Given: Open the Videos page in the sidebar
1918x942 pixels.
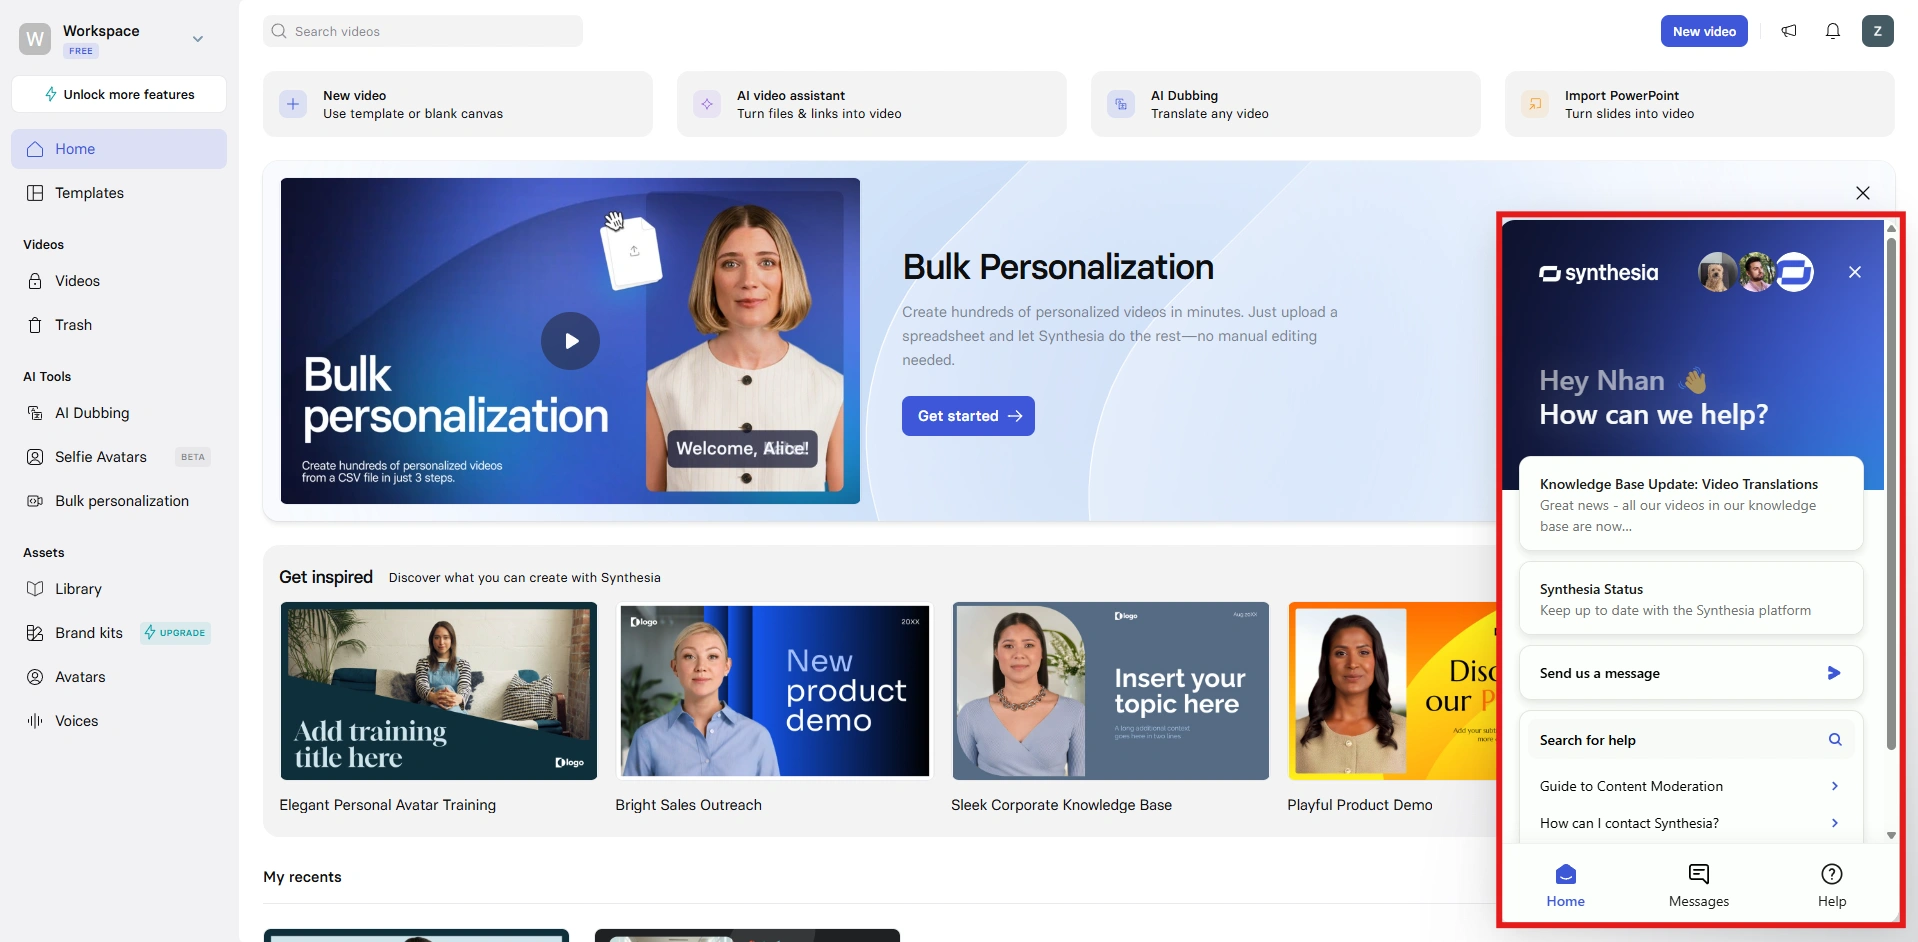Looking at the screenshot, I should click(x=119, y=281).
